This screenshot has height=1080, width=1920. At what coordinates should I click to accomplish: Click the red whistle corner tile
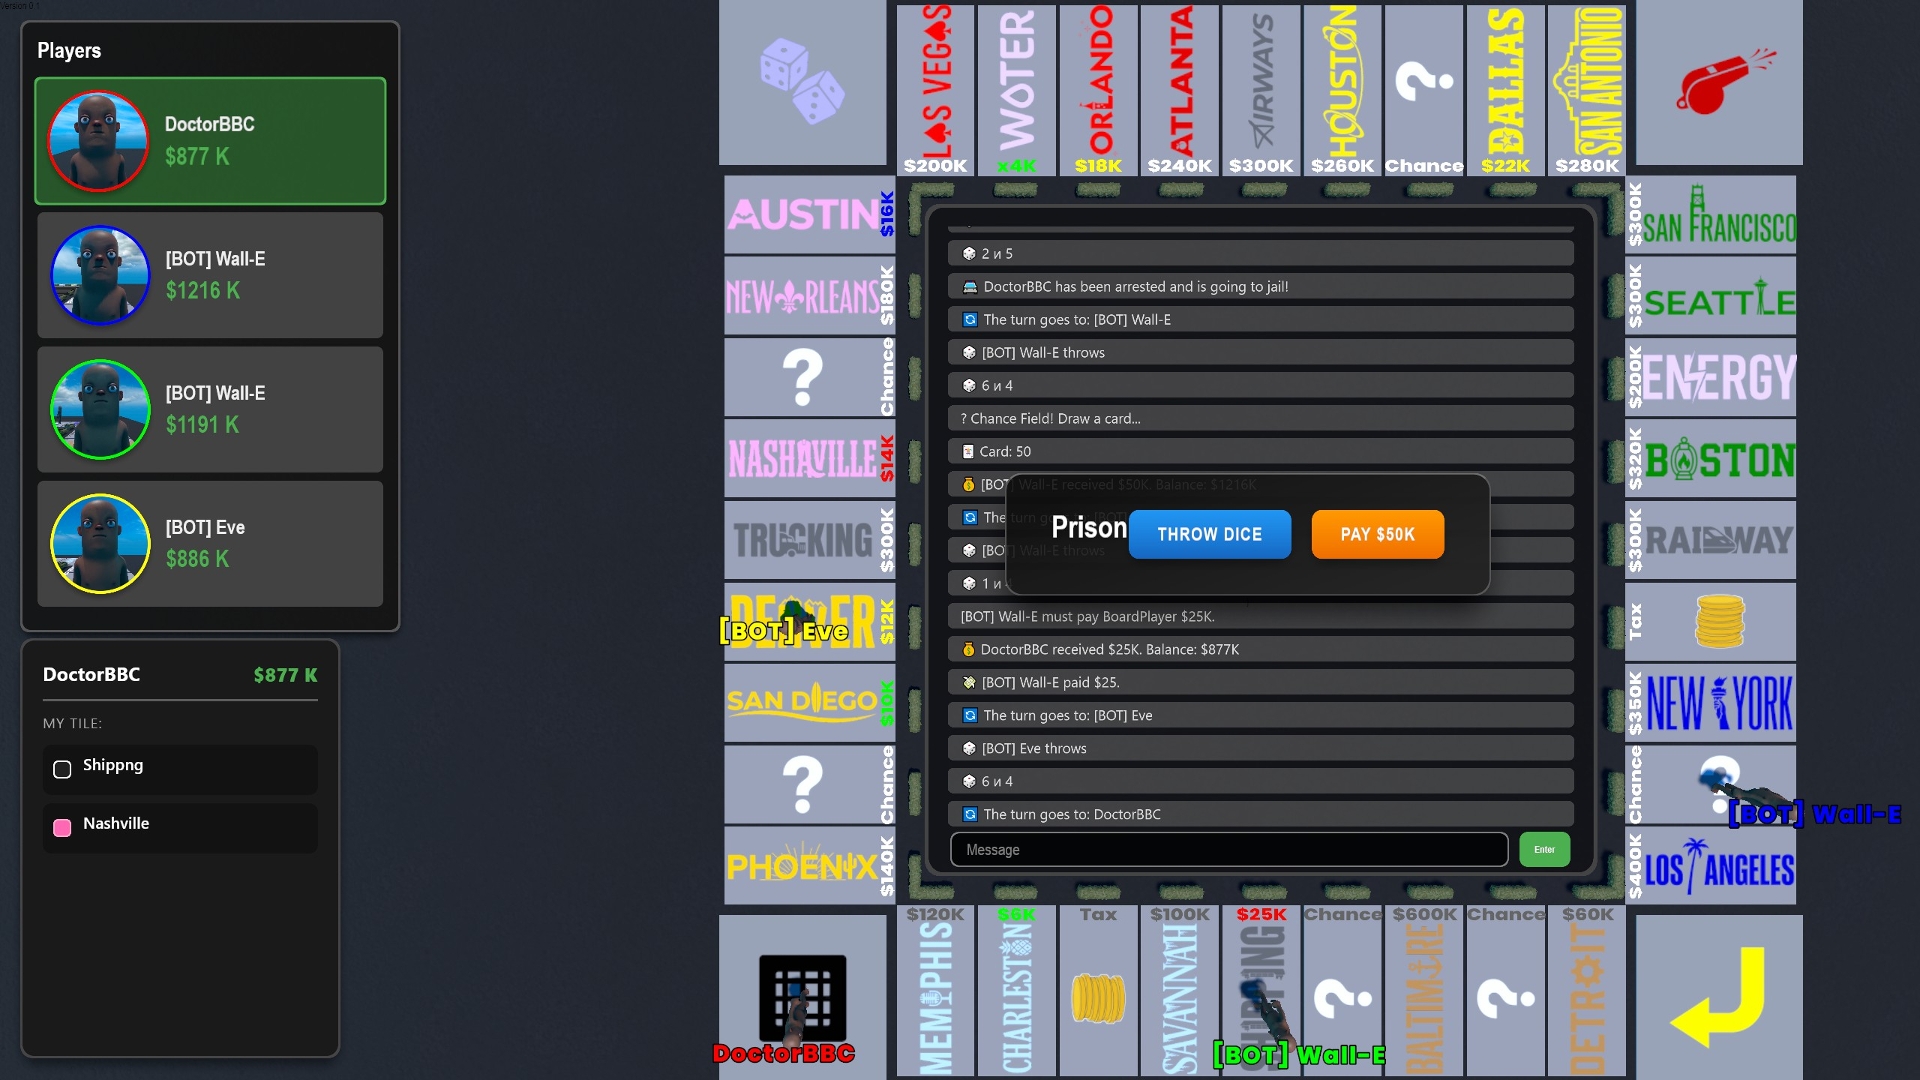tap(1719, 83)
